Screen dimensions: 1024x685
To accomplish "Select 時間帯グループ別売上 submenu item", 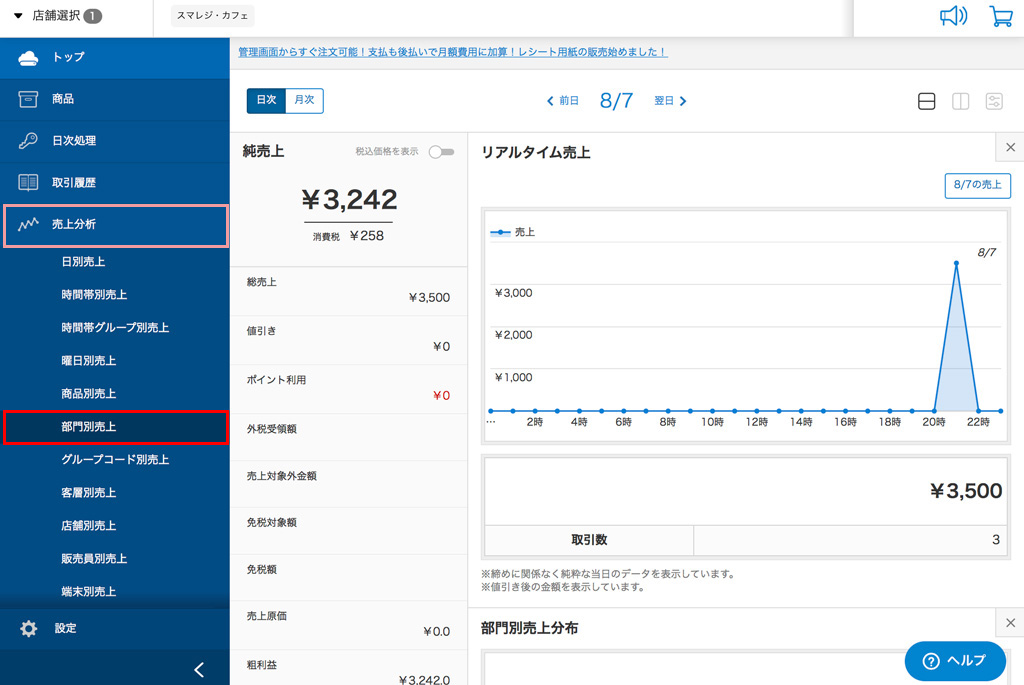I will coord(115,328).
